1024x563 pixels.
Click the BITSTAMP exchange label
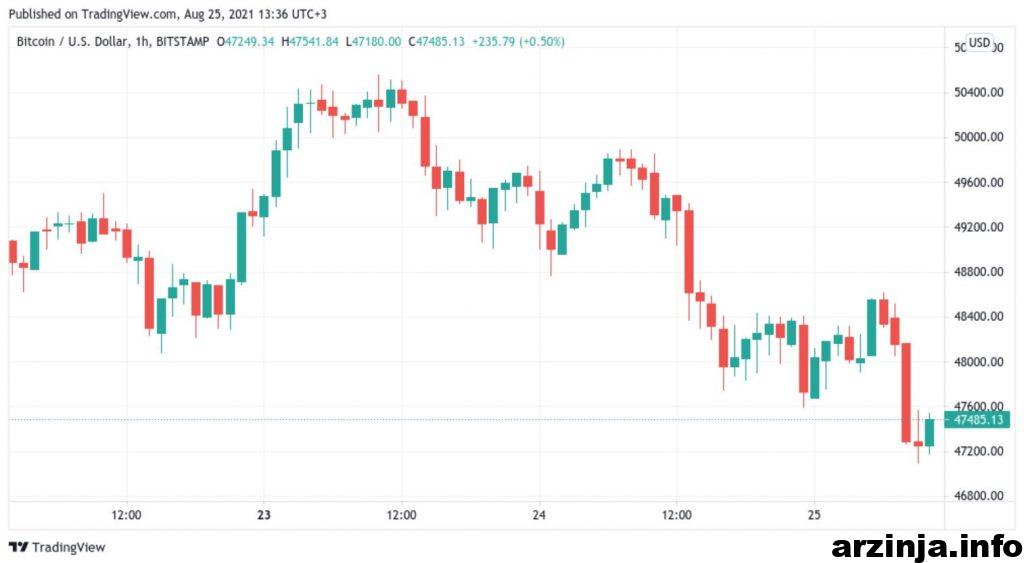182,41
